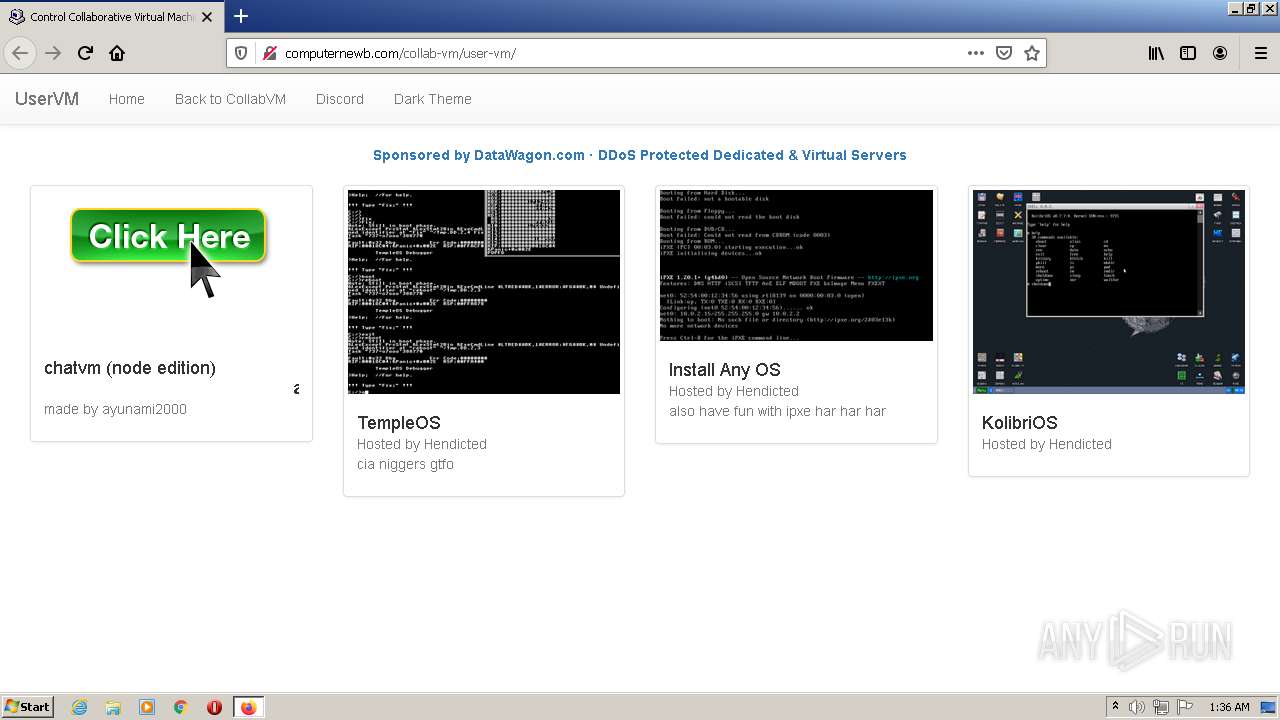Go Back to CollabVM
Viewport: 1280px width, 720px height.
pos(230,99)
